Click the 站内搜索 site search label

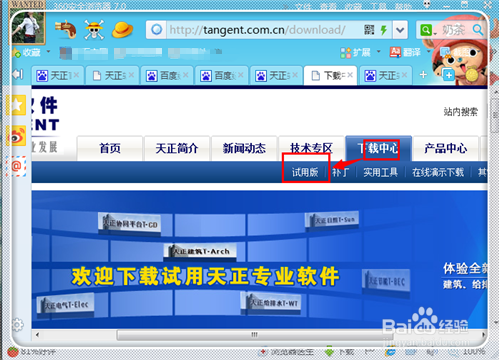pos(461,111)
